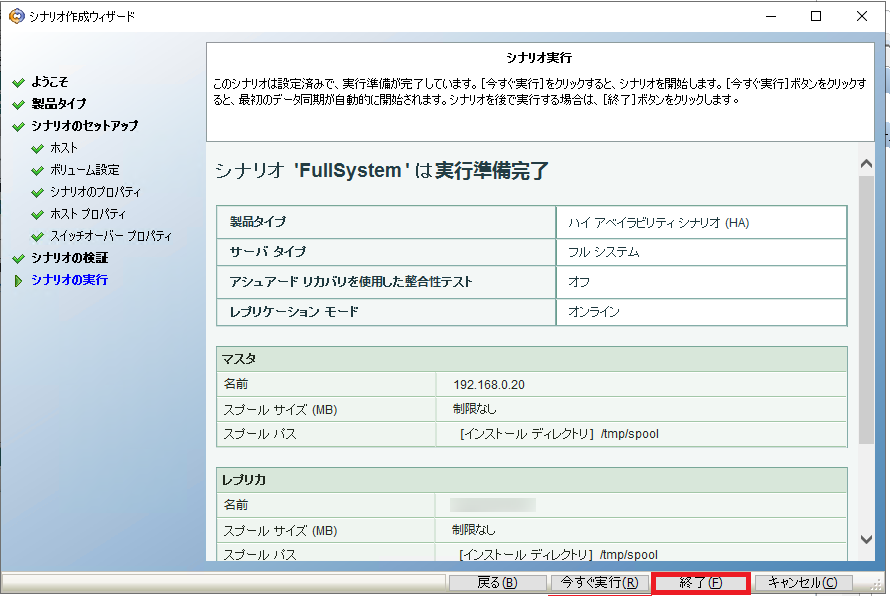Click the wizard app icon in title bar
Screen dimensions: 890x596
tap(15, 16)
